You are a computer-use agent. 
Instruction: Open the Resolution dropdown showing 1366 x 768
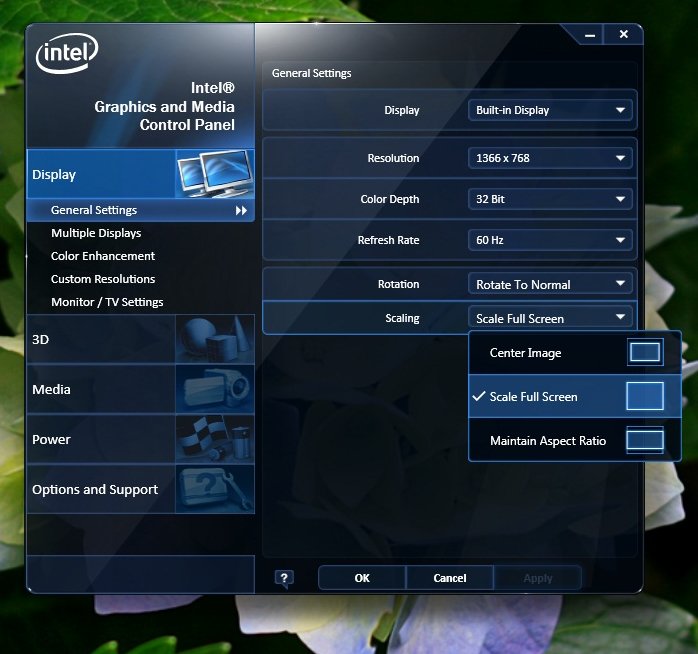[x=550, y=158]
